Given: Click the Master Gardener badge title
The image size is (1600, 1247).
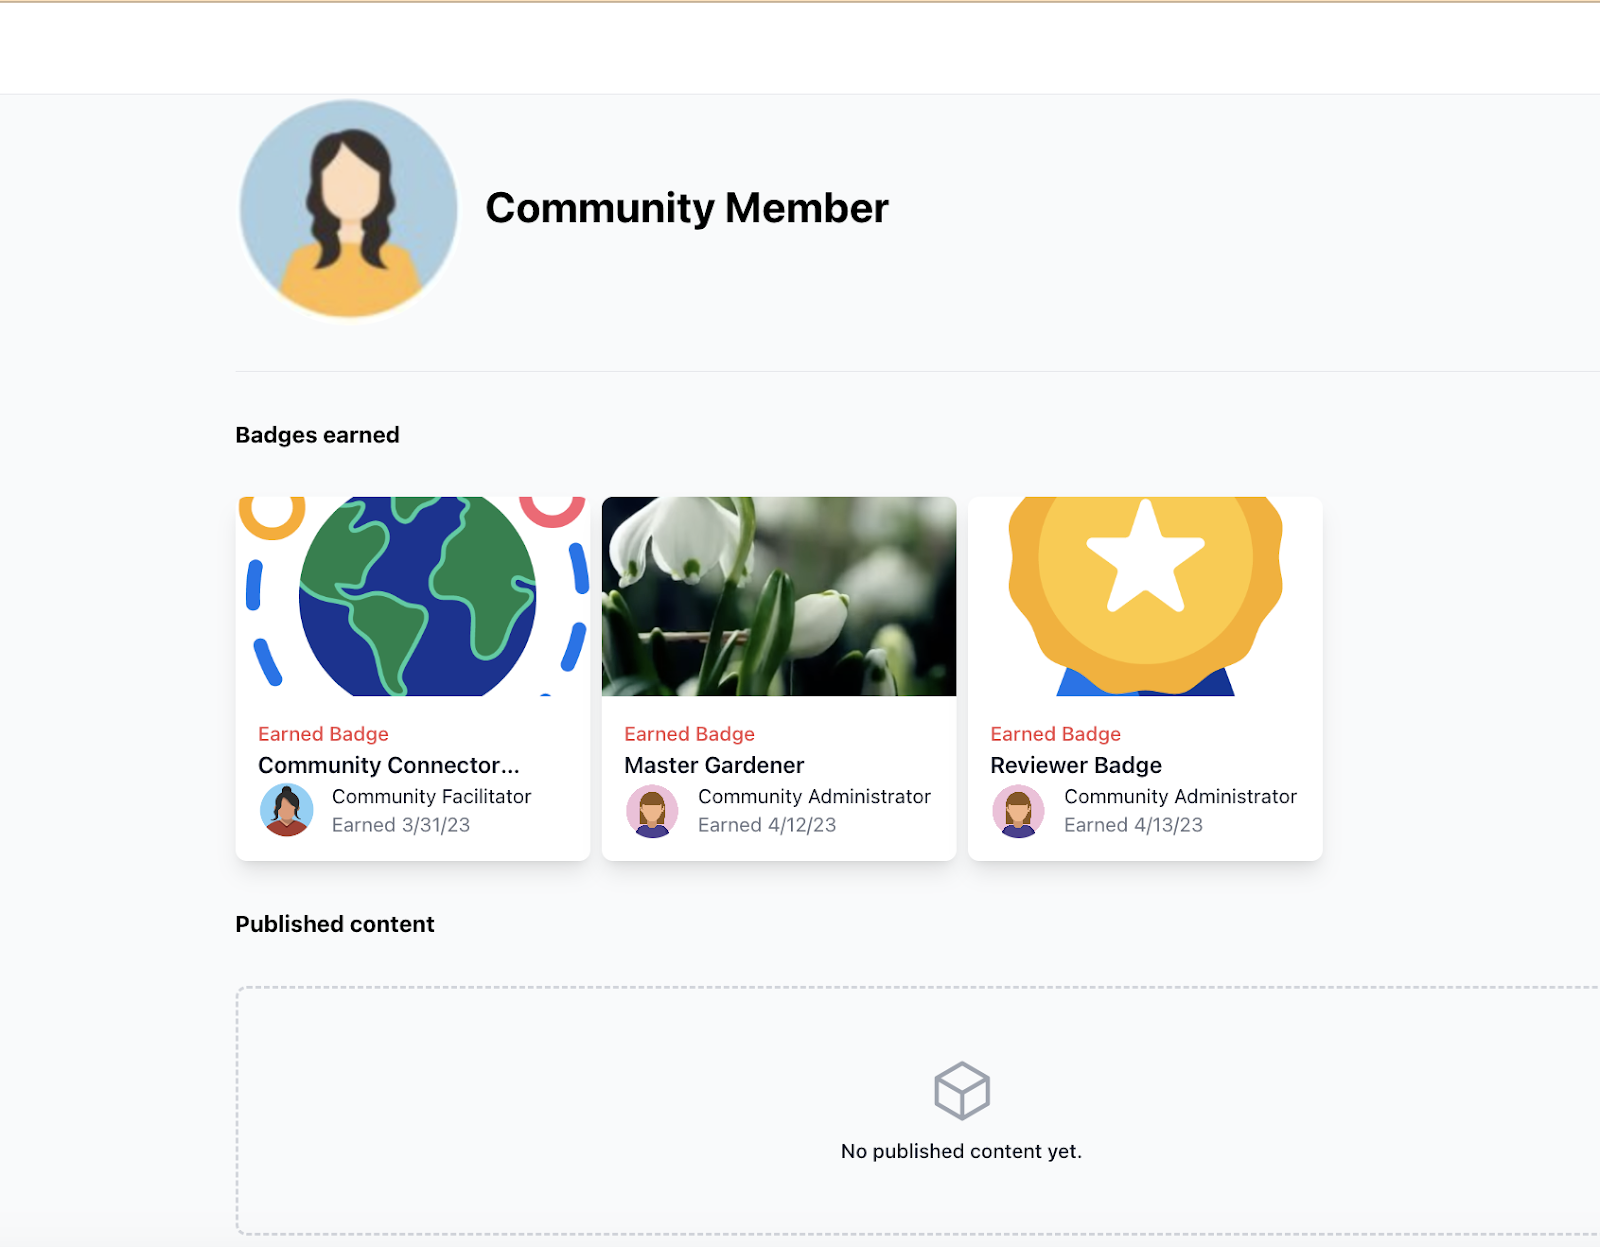Looking at the screenshot, I should click(x=714, y=765).
